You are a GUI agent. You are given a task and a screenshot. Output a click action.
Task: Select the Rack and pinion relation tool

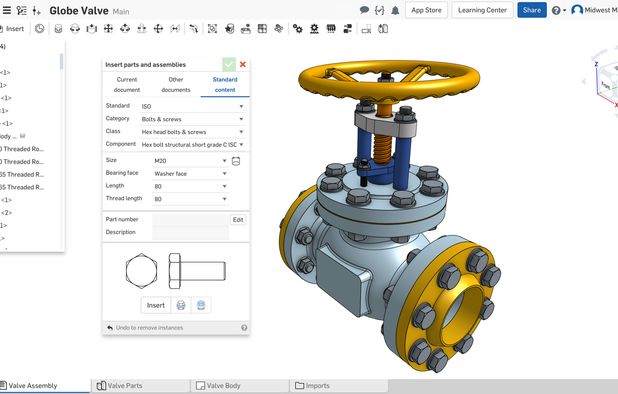click(314, 29)
